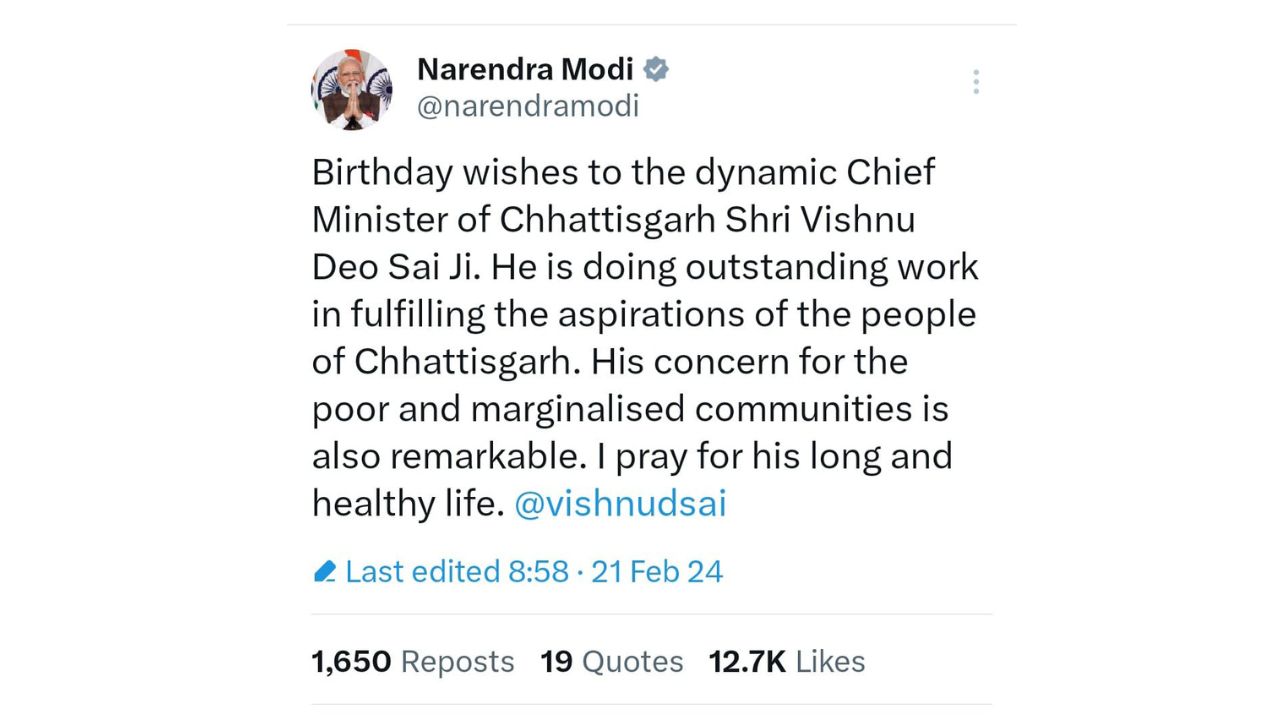
Task: Open the @narendramodi handle
Action: [x=527, y=106]
